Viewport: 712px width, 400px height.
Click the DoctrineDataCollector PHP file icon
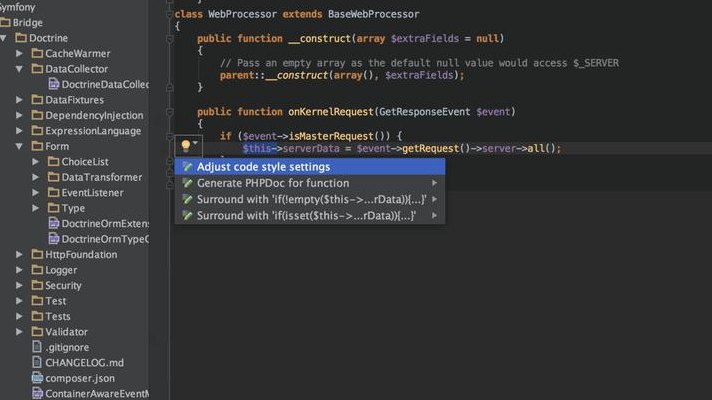[x=54, y=84]
